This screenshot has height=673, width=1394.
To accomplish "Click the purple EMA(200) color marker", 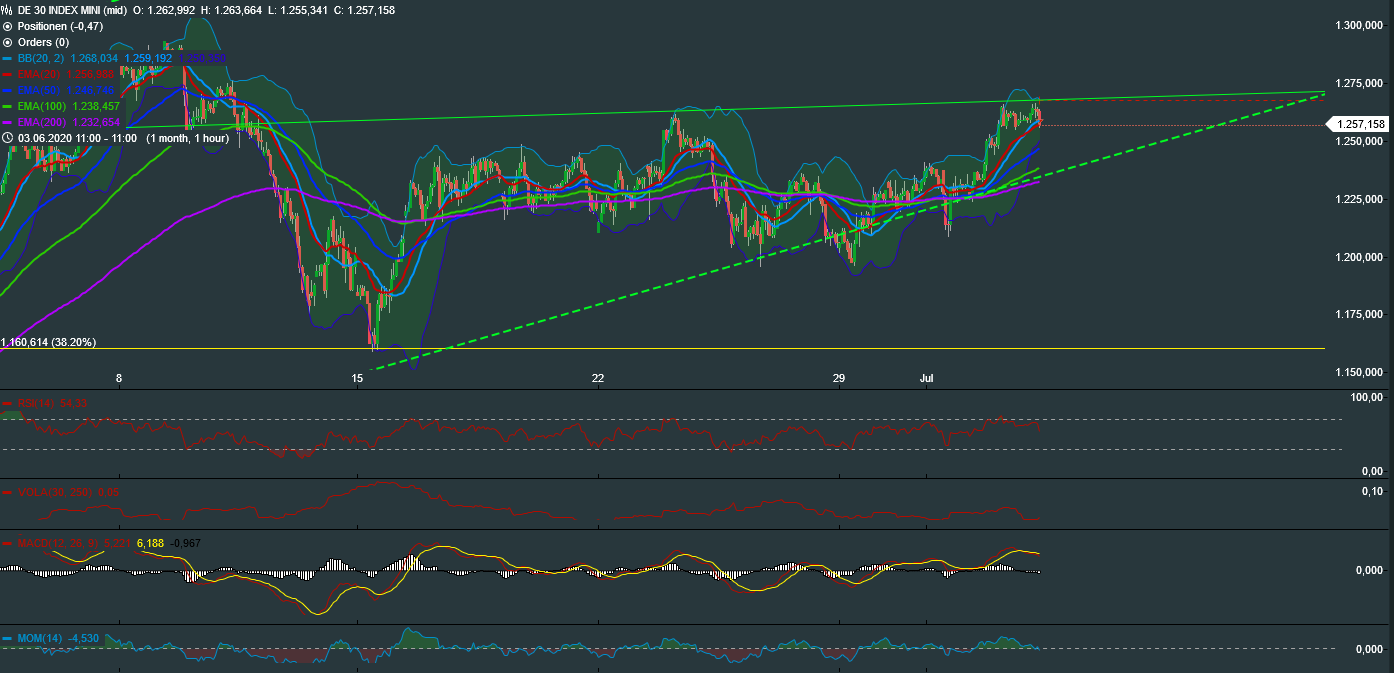I will point(6,122).
